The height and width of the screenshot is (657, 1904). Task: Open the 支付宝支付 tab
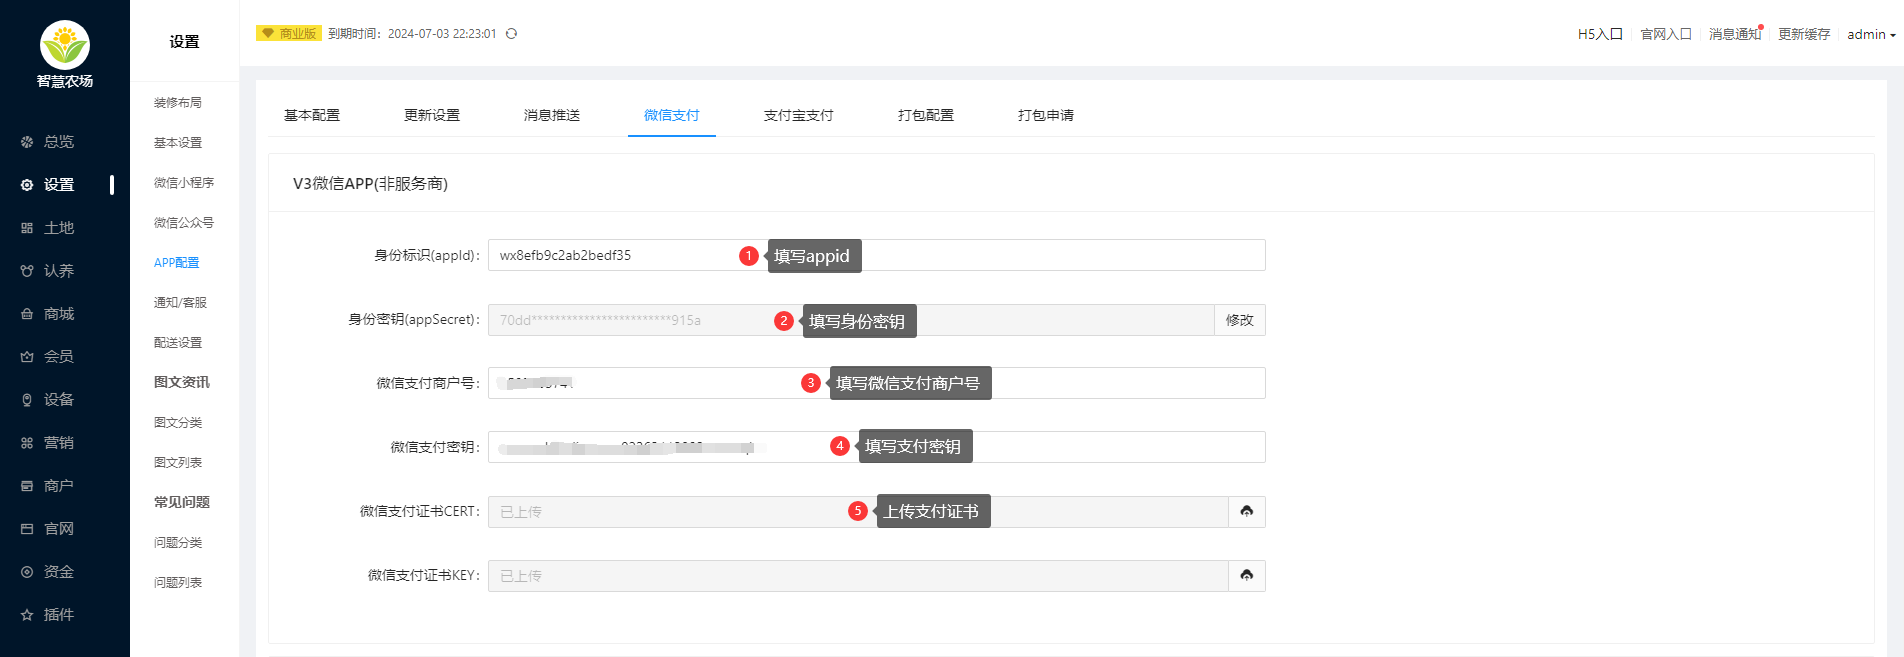pyautogui.click(x=799, y=115)
